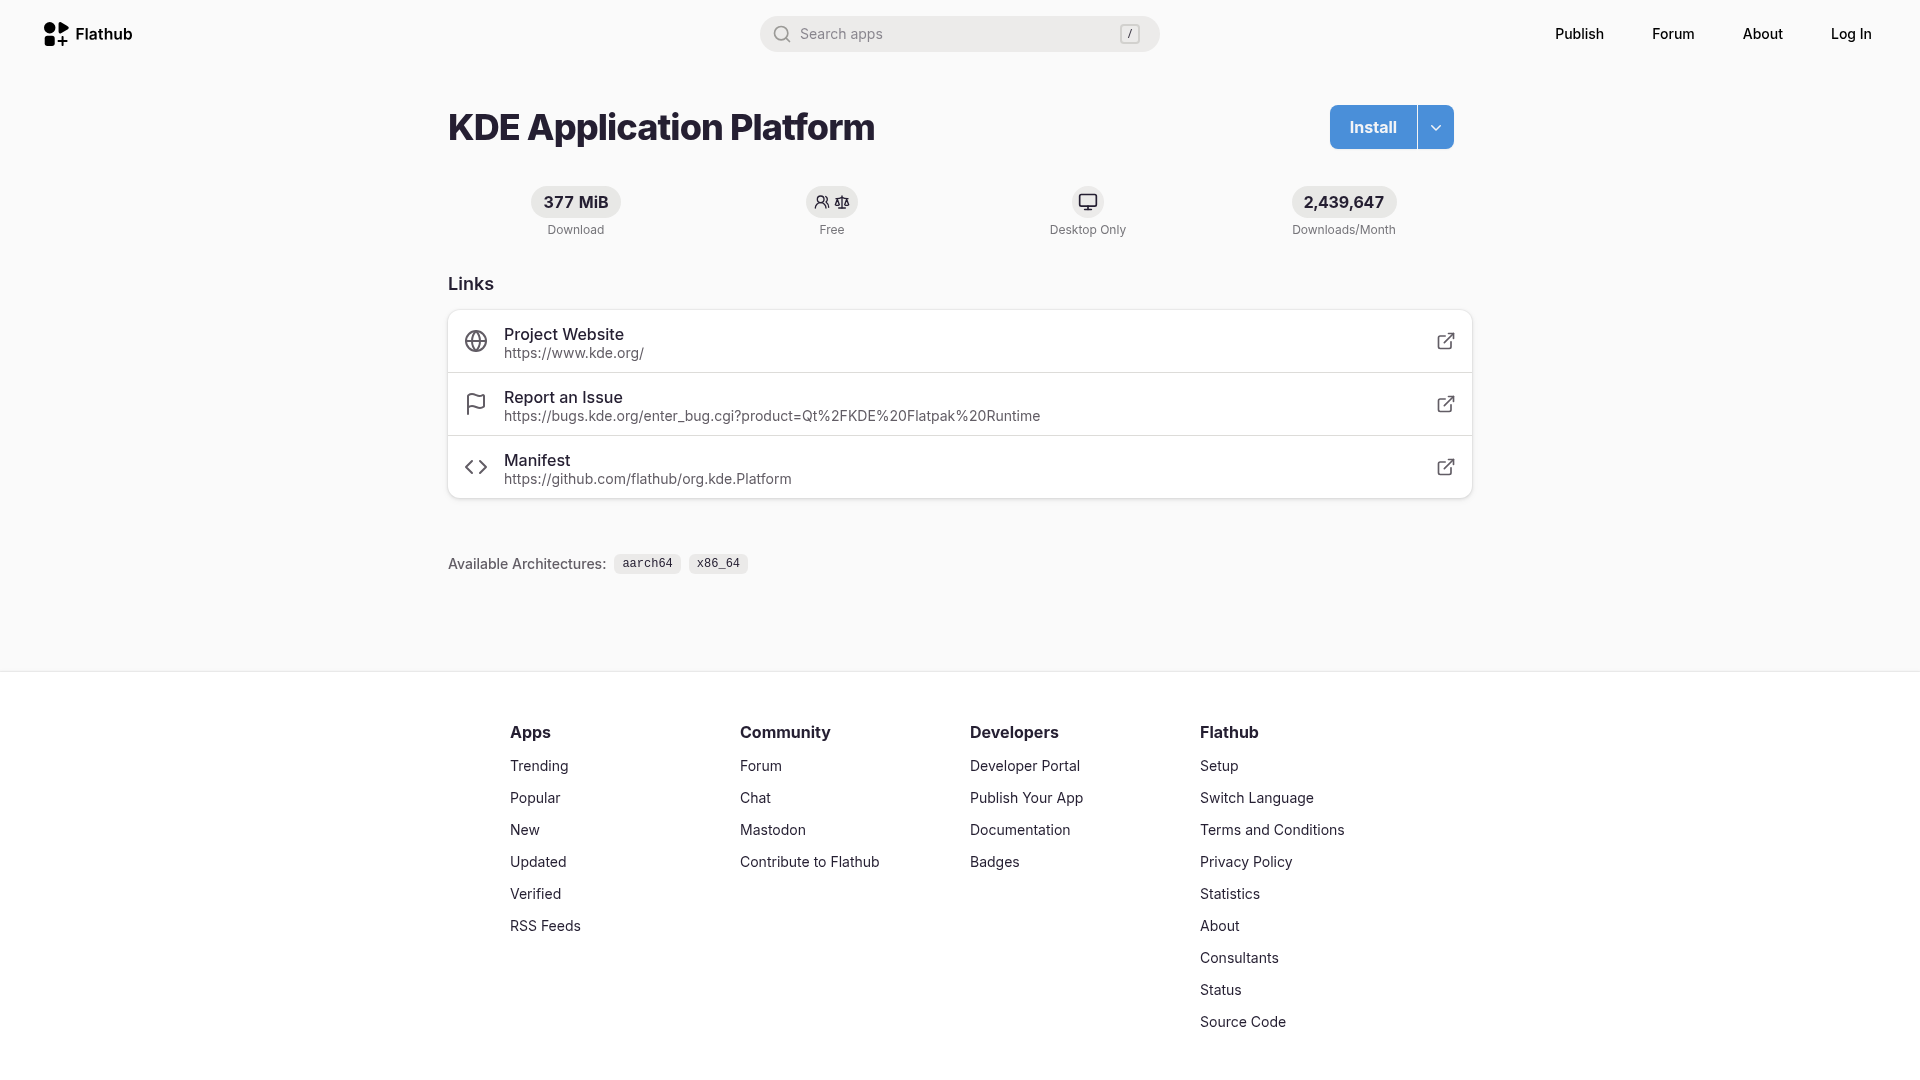Viewport: 1920px width, 1080px height.
Task: Click the Desktop Only monitor icon
Action: pos(1088,202)
